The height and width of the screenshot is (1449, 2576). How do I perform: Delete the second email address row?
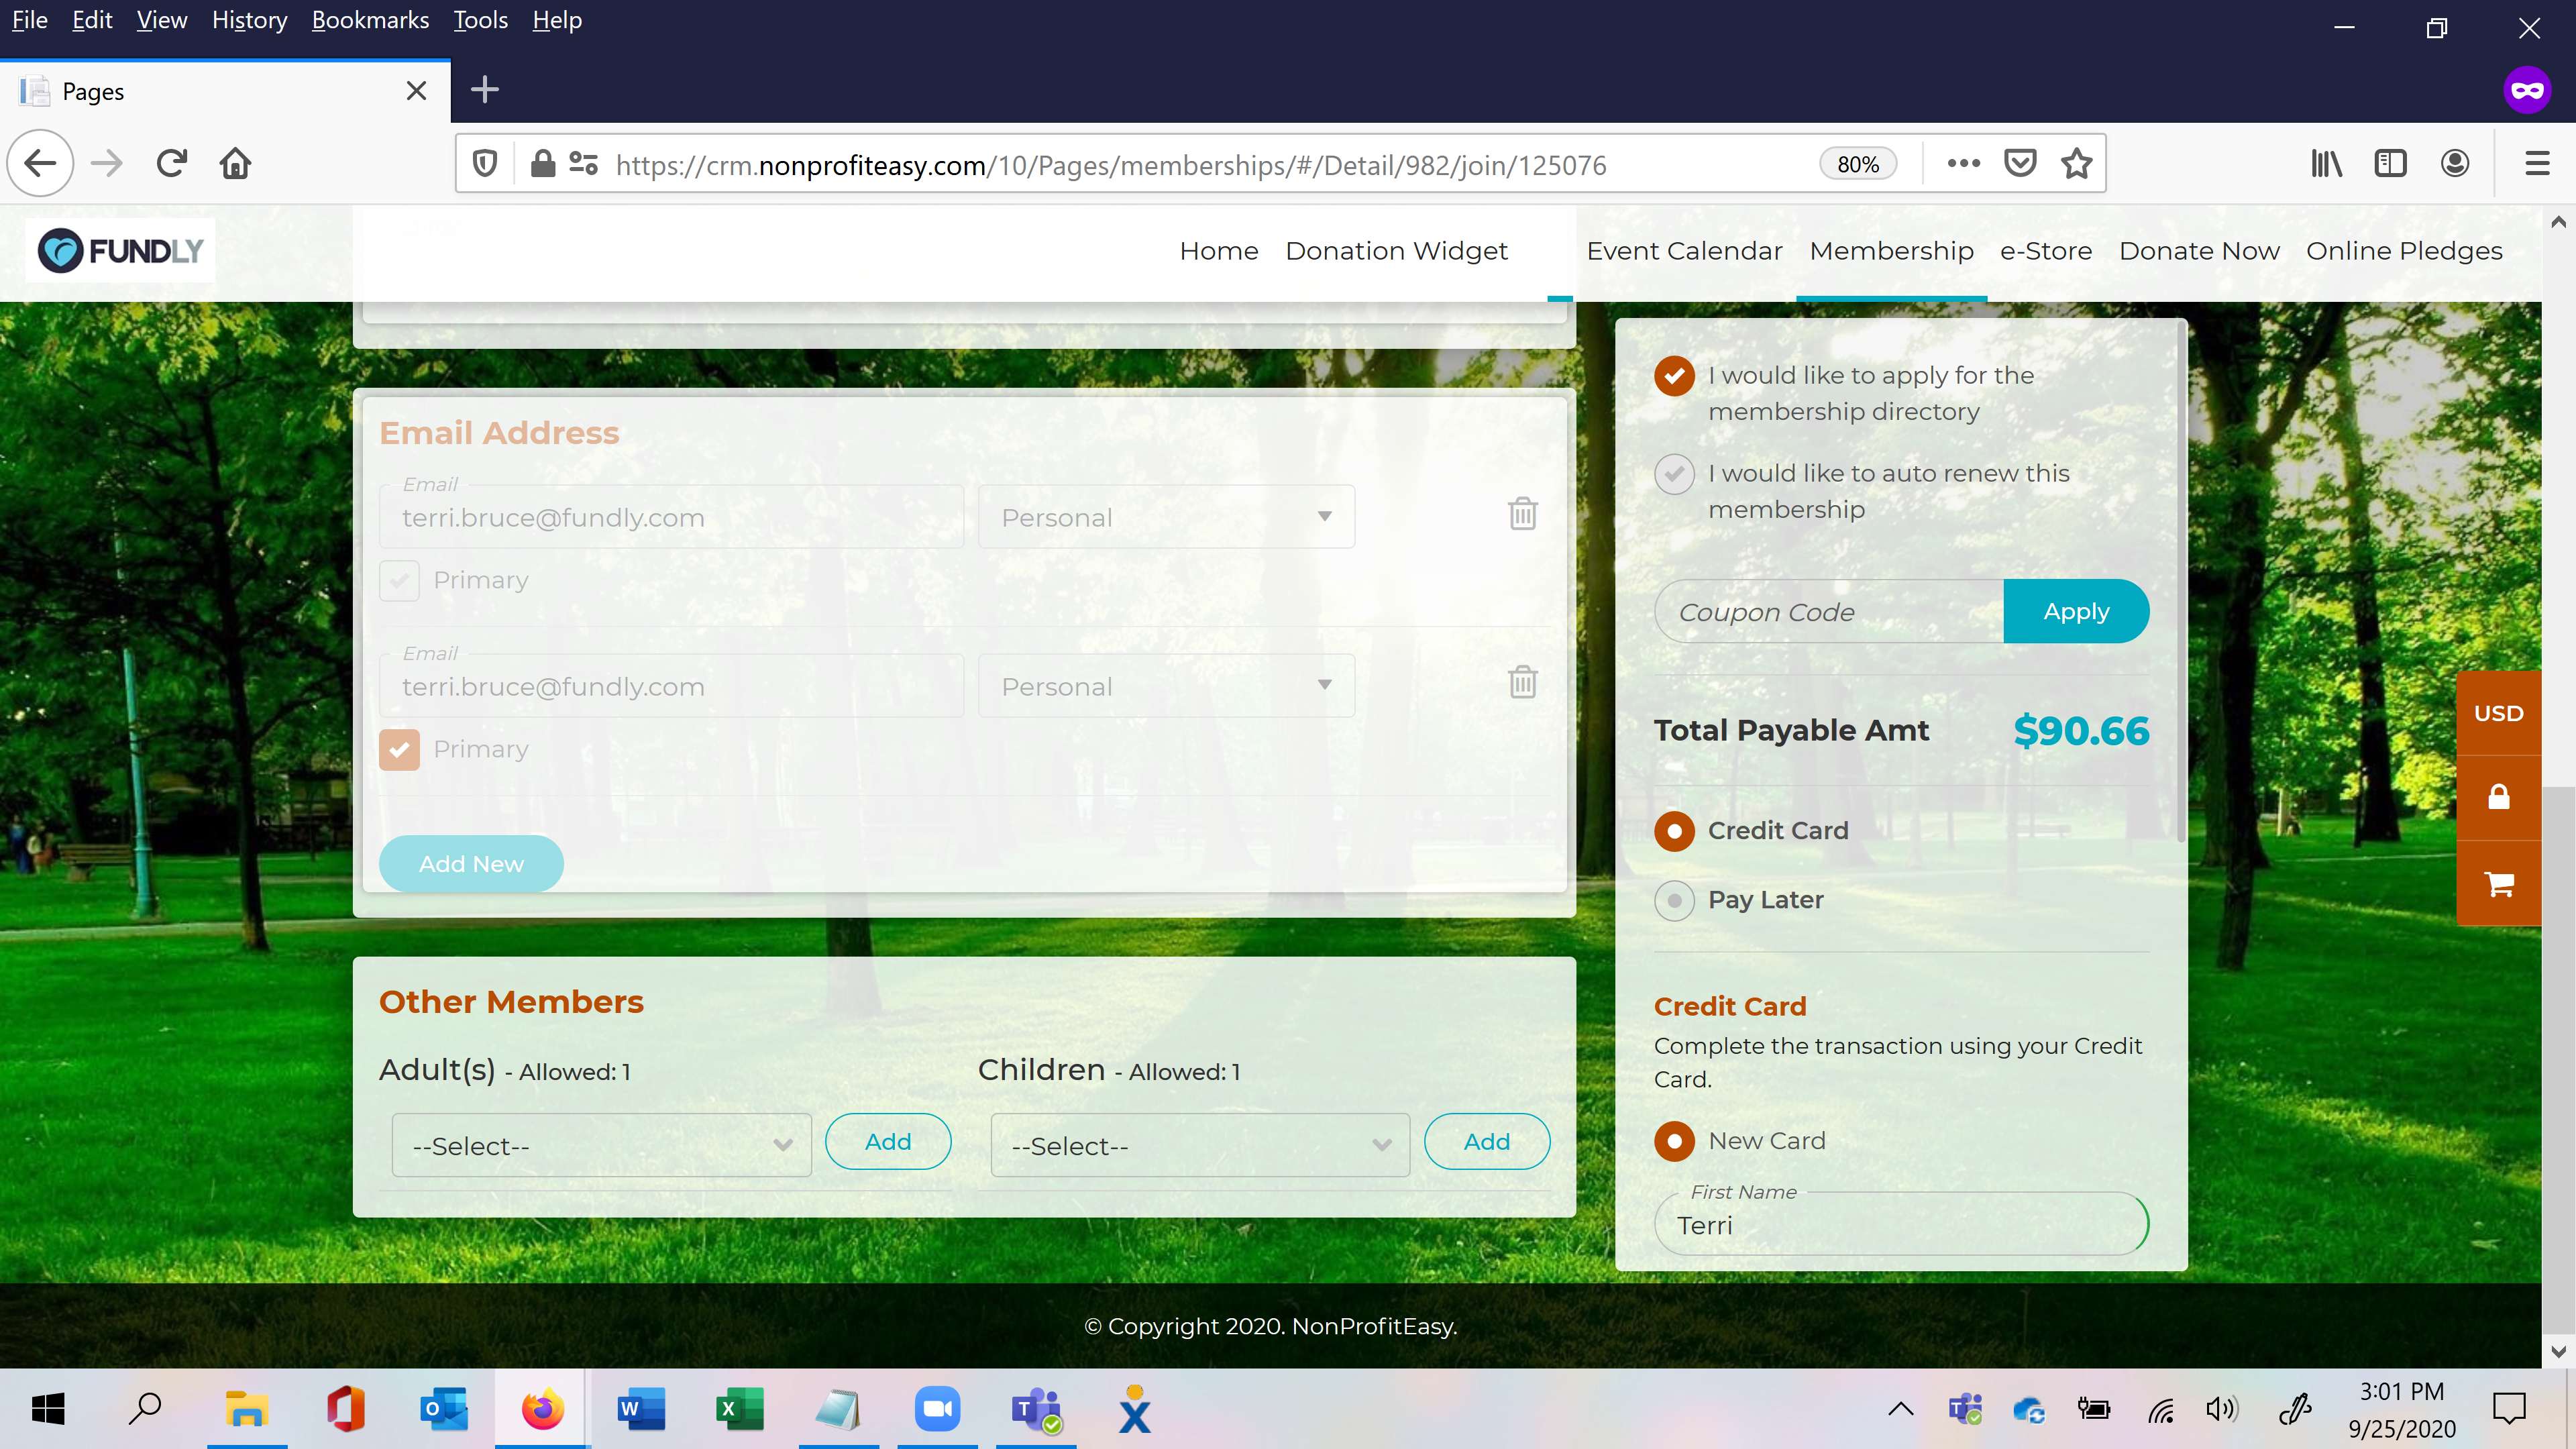tap(1522, 682)
